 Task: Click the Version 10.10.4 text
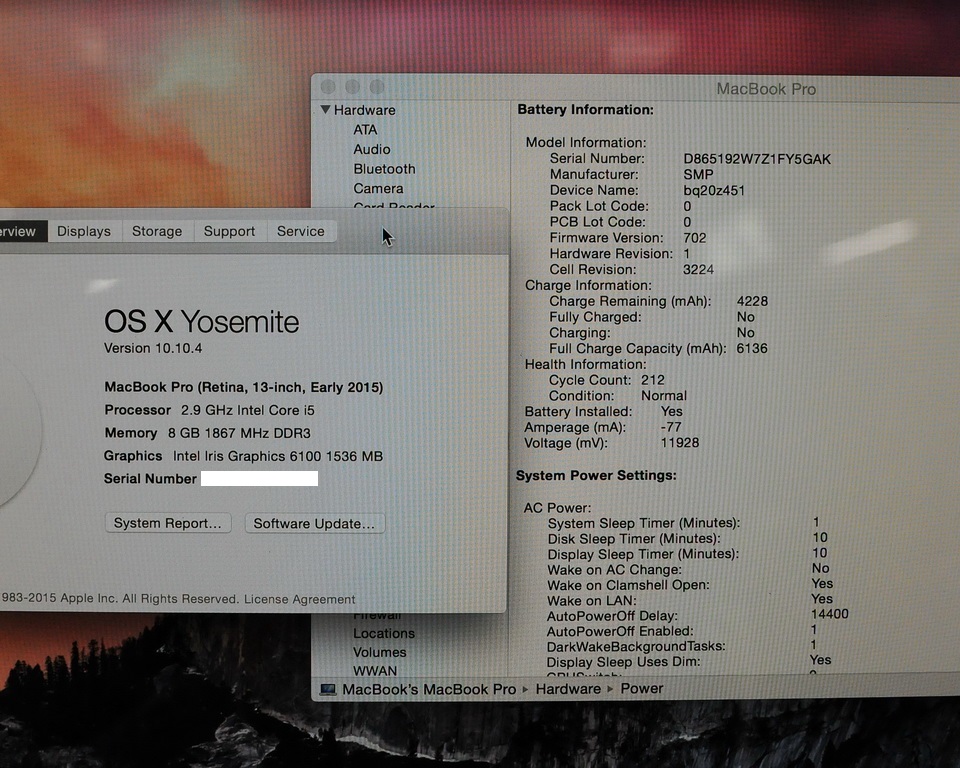pos(153,348)
